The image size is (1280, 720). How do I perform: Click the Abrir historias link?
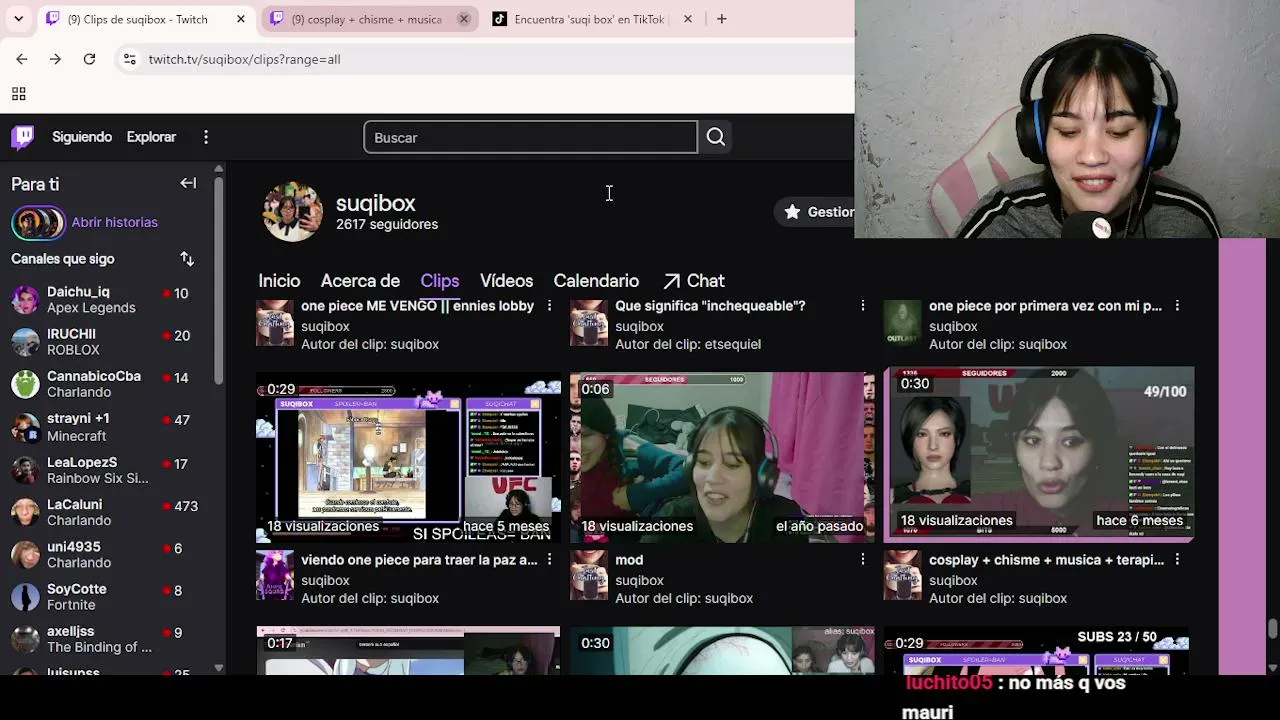coord(115,222)
